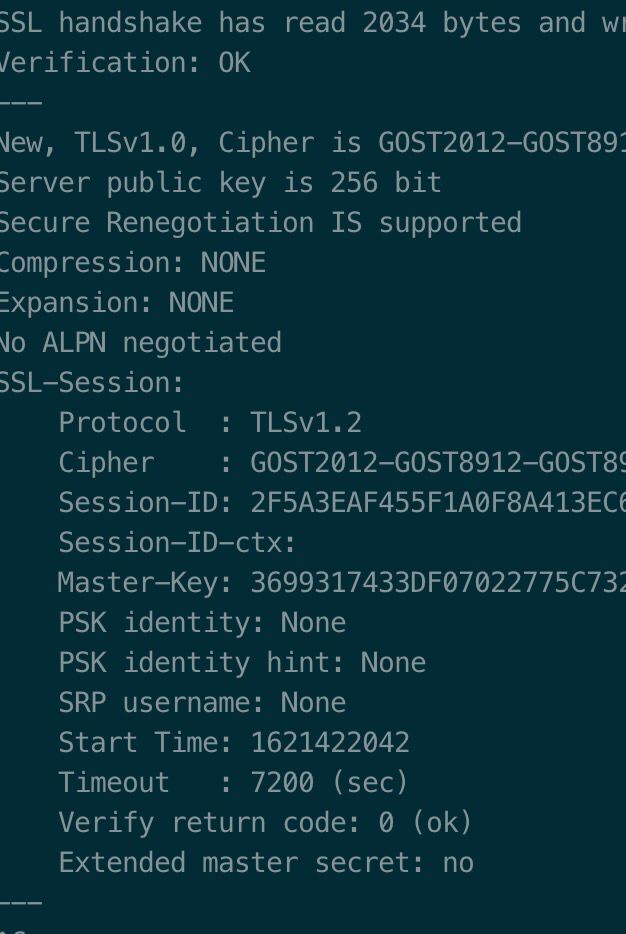Viewport: 626px width, 934px height.
Task: Click the Master-Key hex value
Action: 436,583
